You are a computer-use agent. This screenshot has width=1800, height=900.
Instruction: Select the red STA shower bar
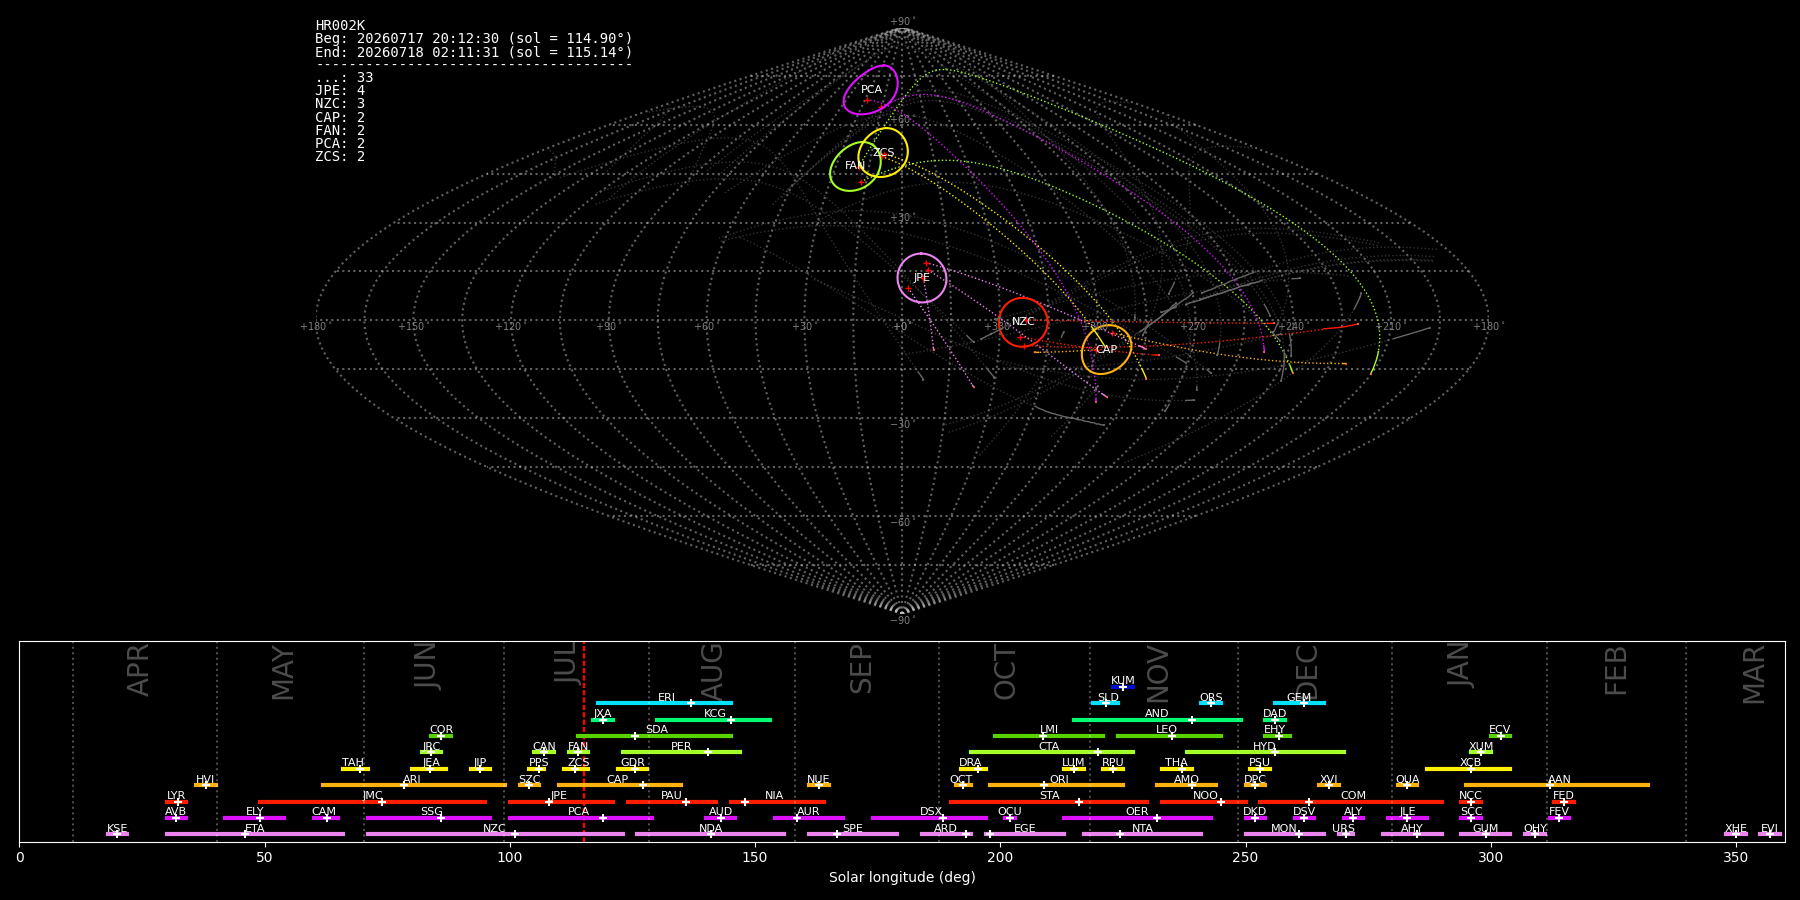[x=1049, y=802]
